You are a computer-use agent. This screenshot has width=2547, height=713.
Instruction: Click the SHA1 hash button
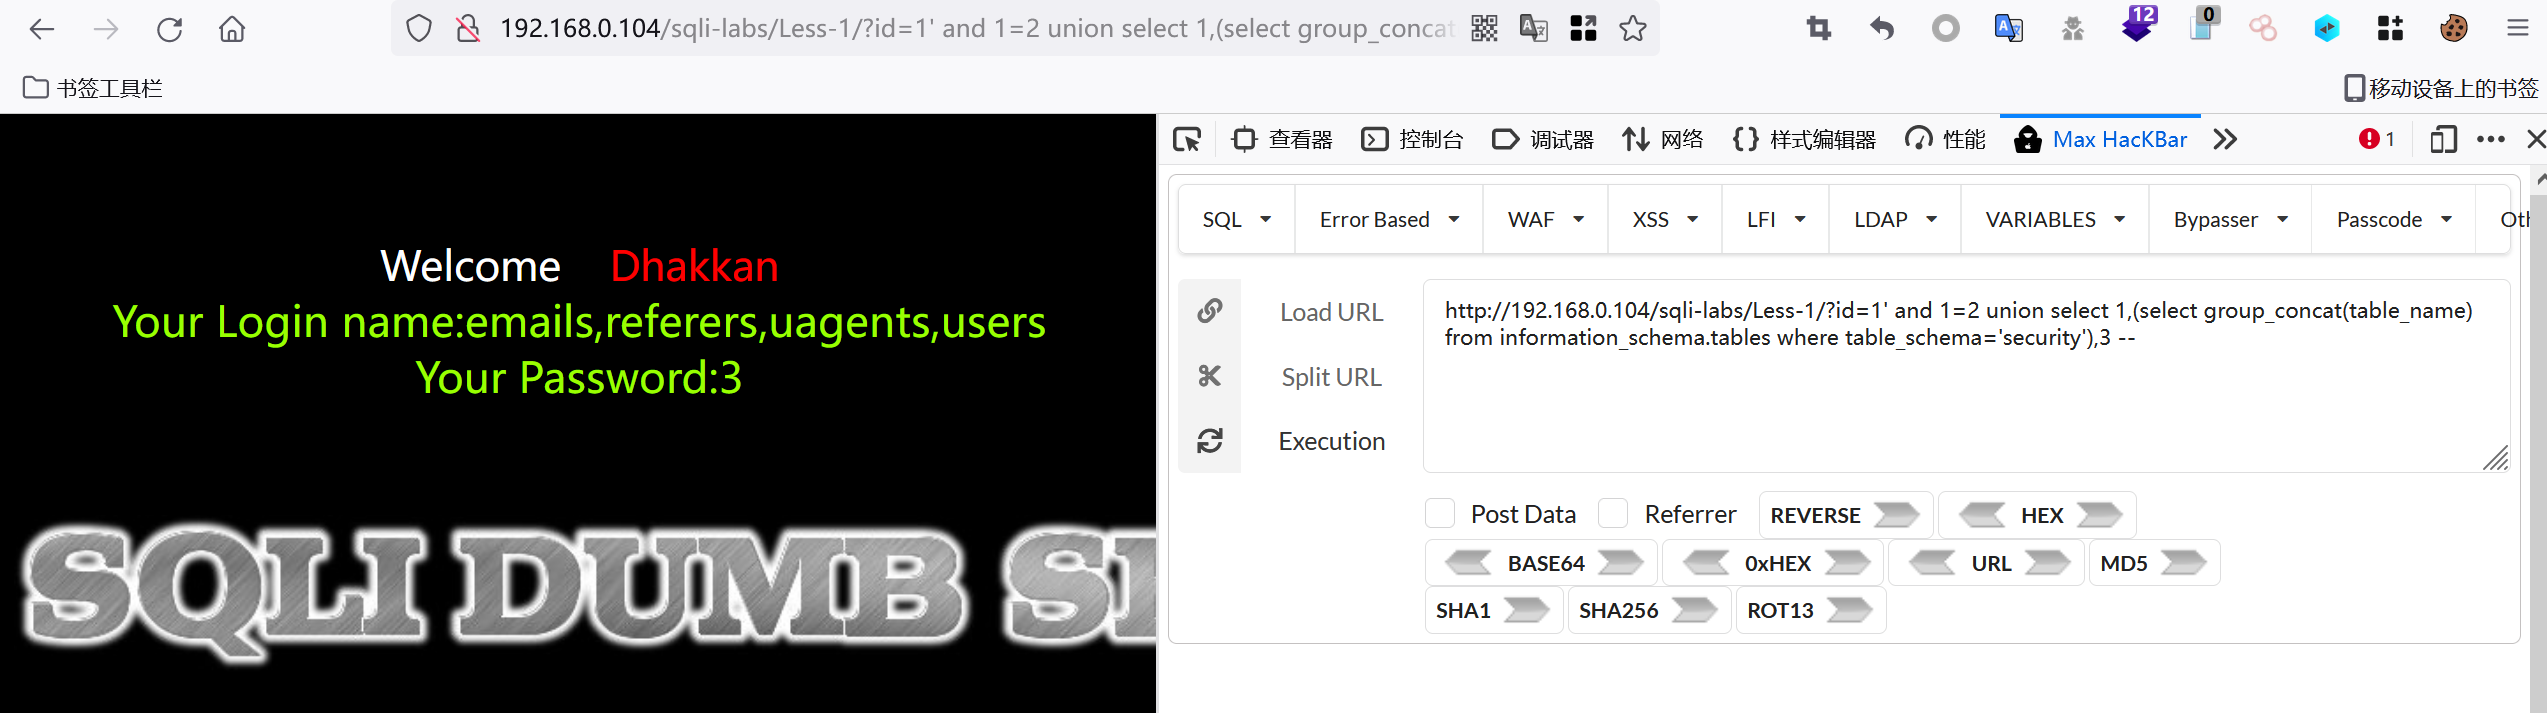pos(1493,610)
